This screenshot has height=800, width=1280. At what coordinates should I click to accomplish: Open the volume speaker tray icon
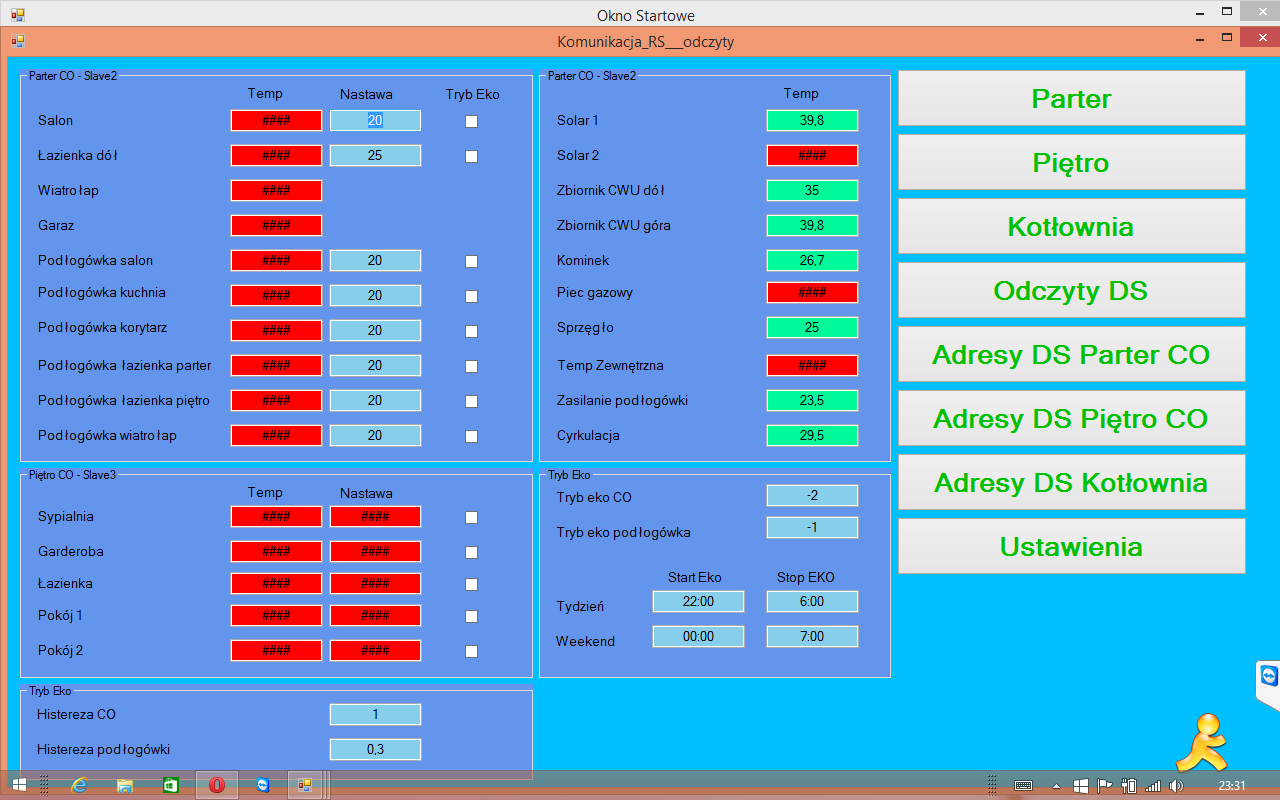click(x=1176, y=786)
